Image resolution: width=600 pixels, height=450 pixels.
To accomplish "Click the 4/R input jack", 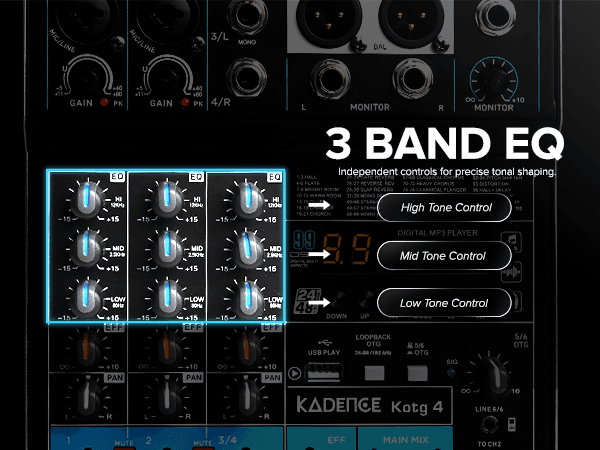I will pos(246,78).
